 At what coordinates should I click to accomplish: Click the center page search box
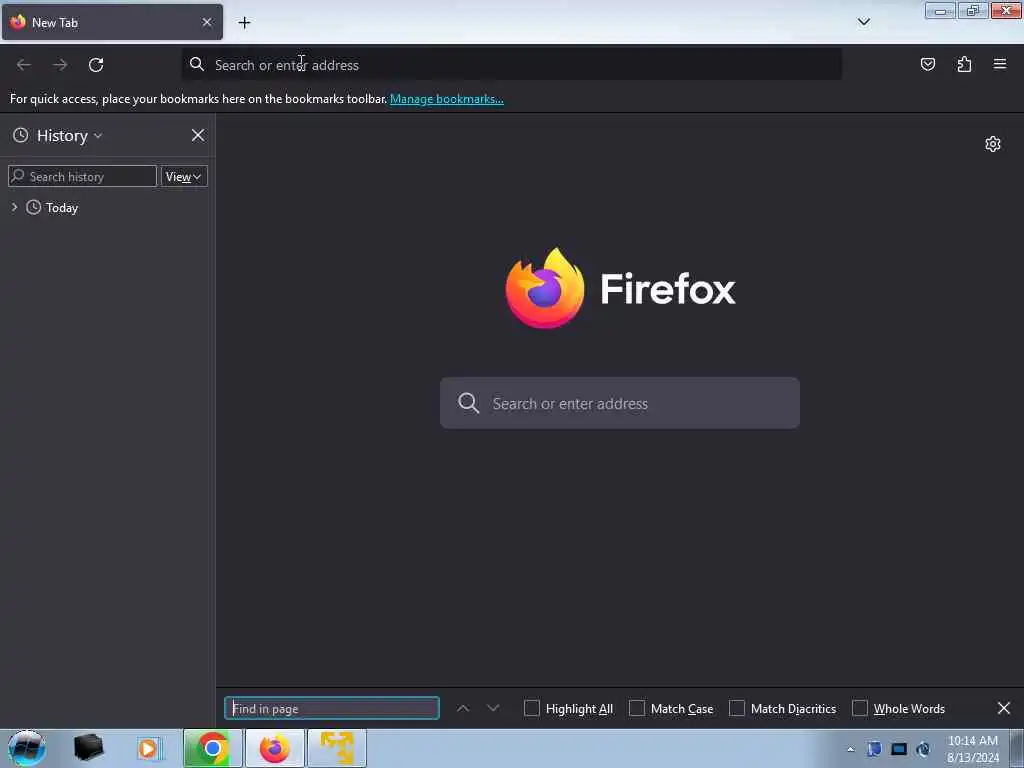tap(620, 403)
